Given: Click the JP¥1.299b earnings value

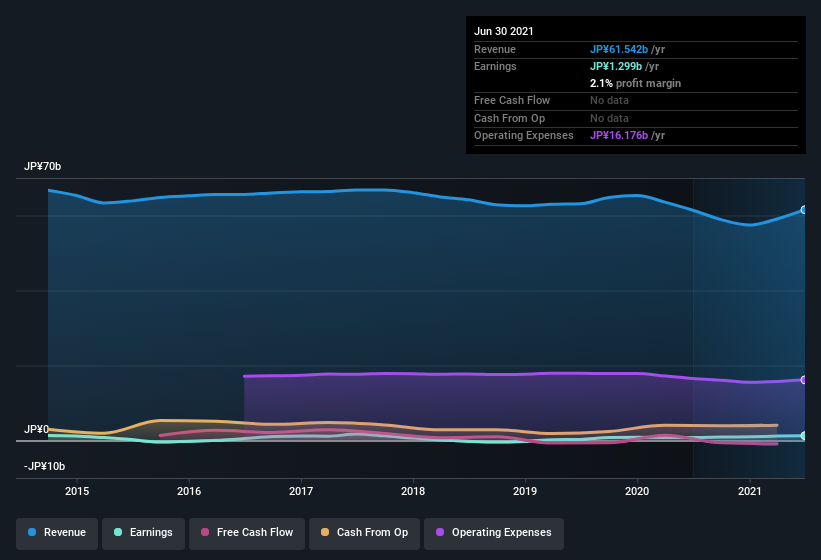Looking at the screenshot, I should (616, 66).
